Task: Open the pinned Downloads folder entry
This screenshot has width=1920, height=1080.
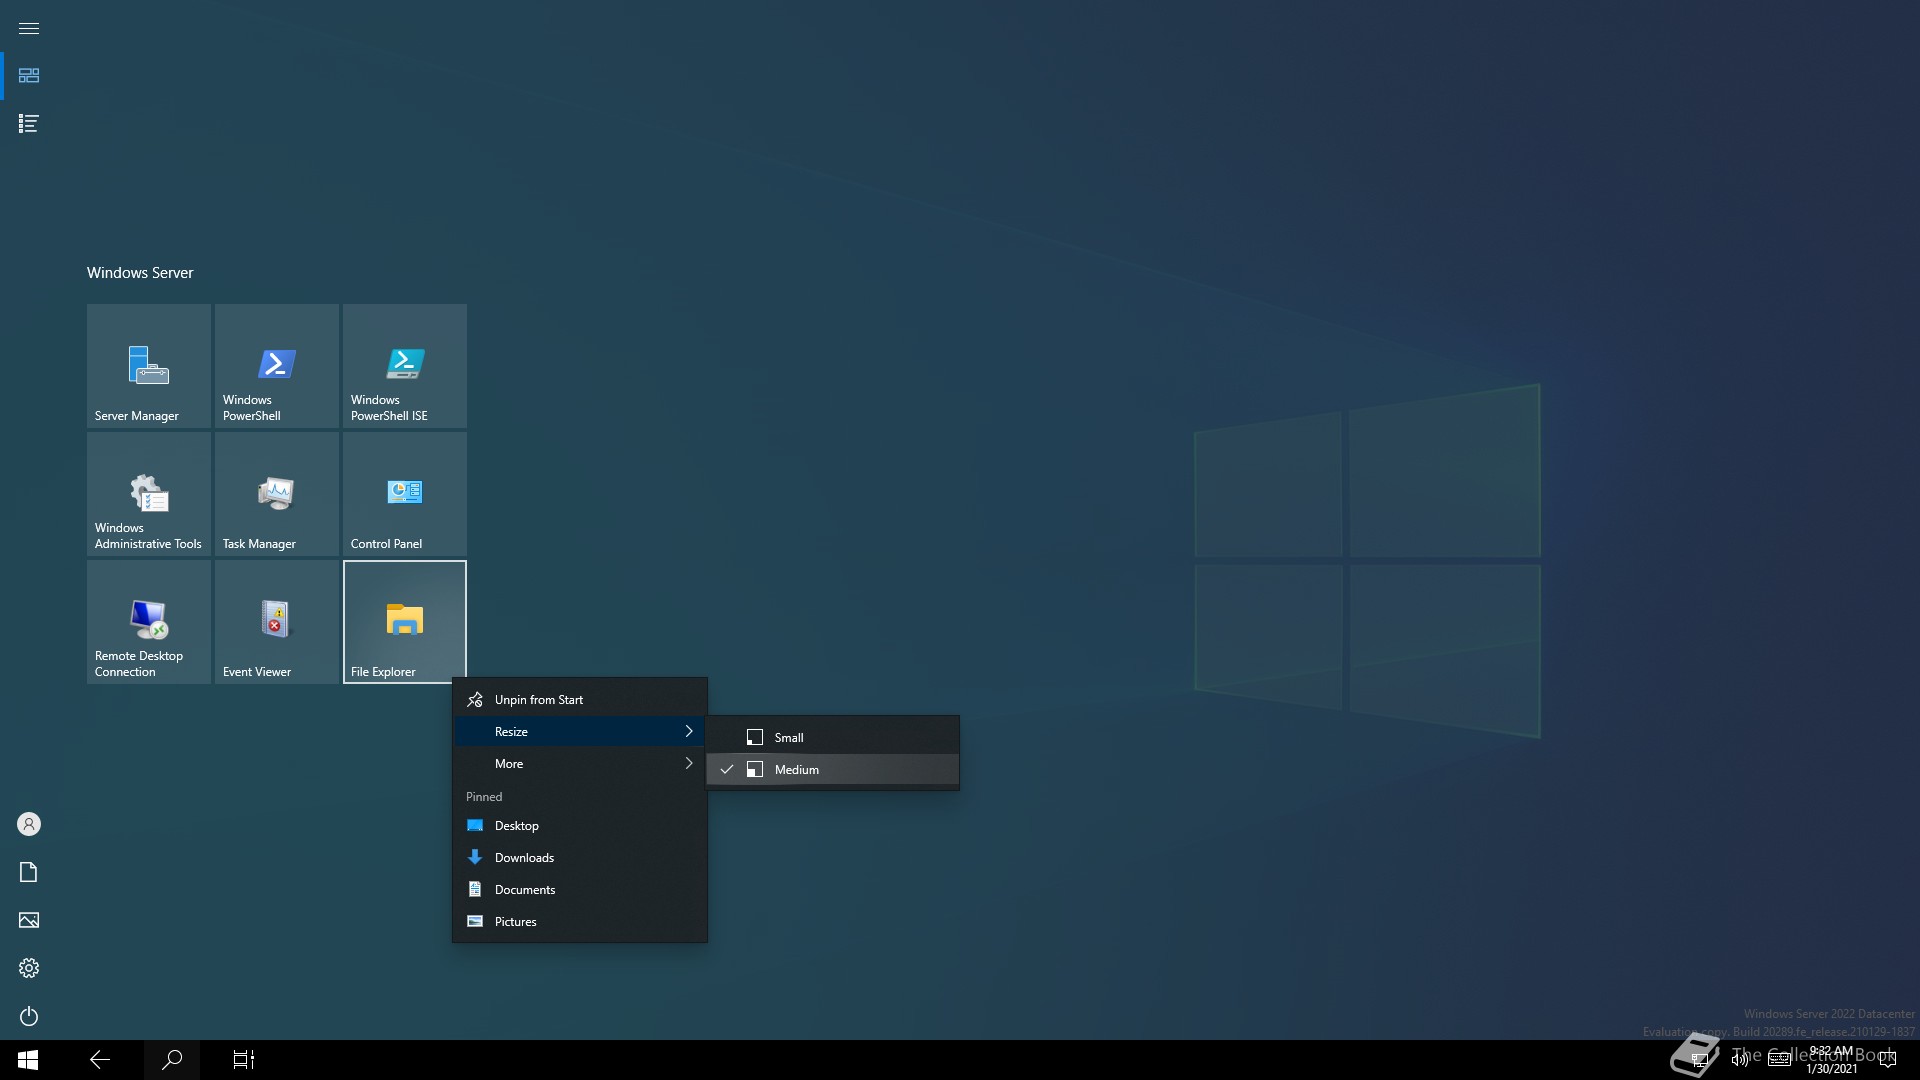Action: pyautogui.click(x=524, y=857)
